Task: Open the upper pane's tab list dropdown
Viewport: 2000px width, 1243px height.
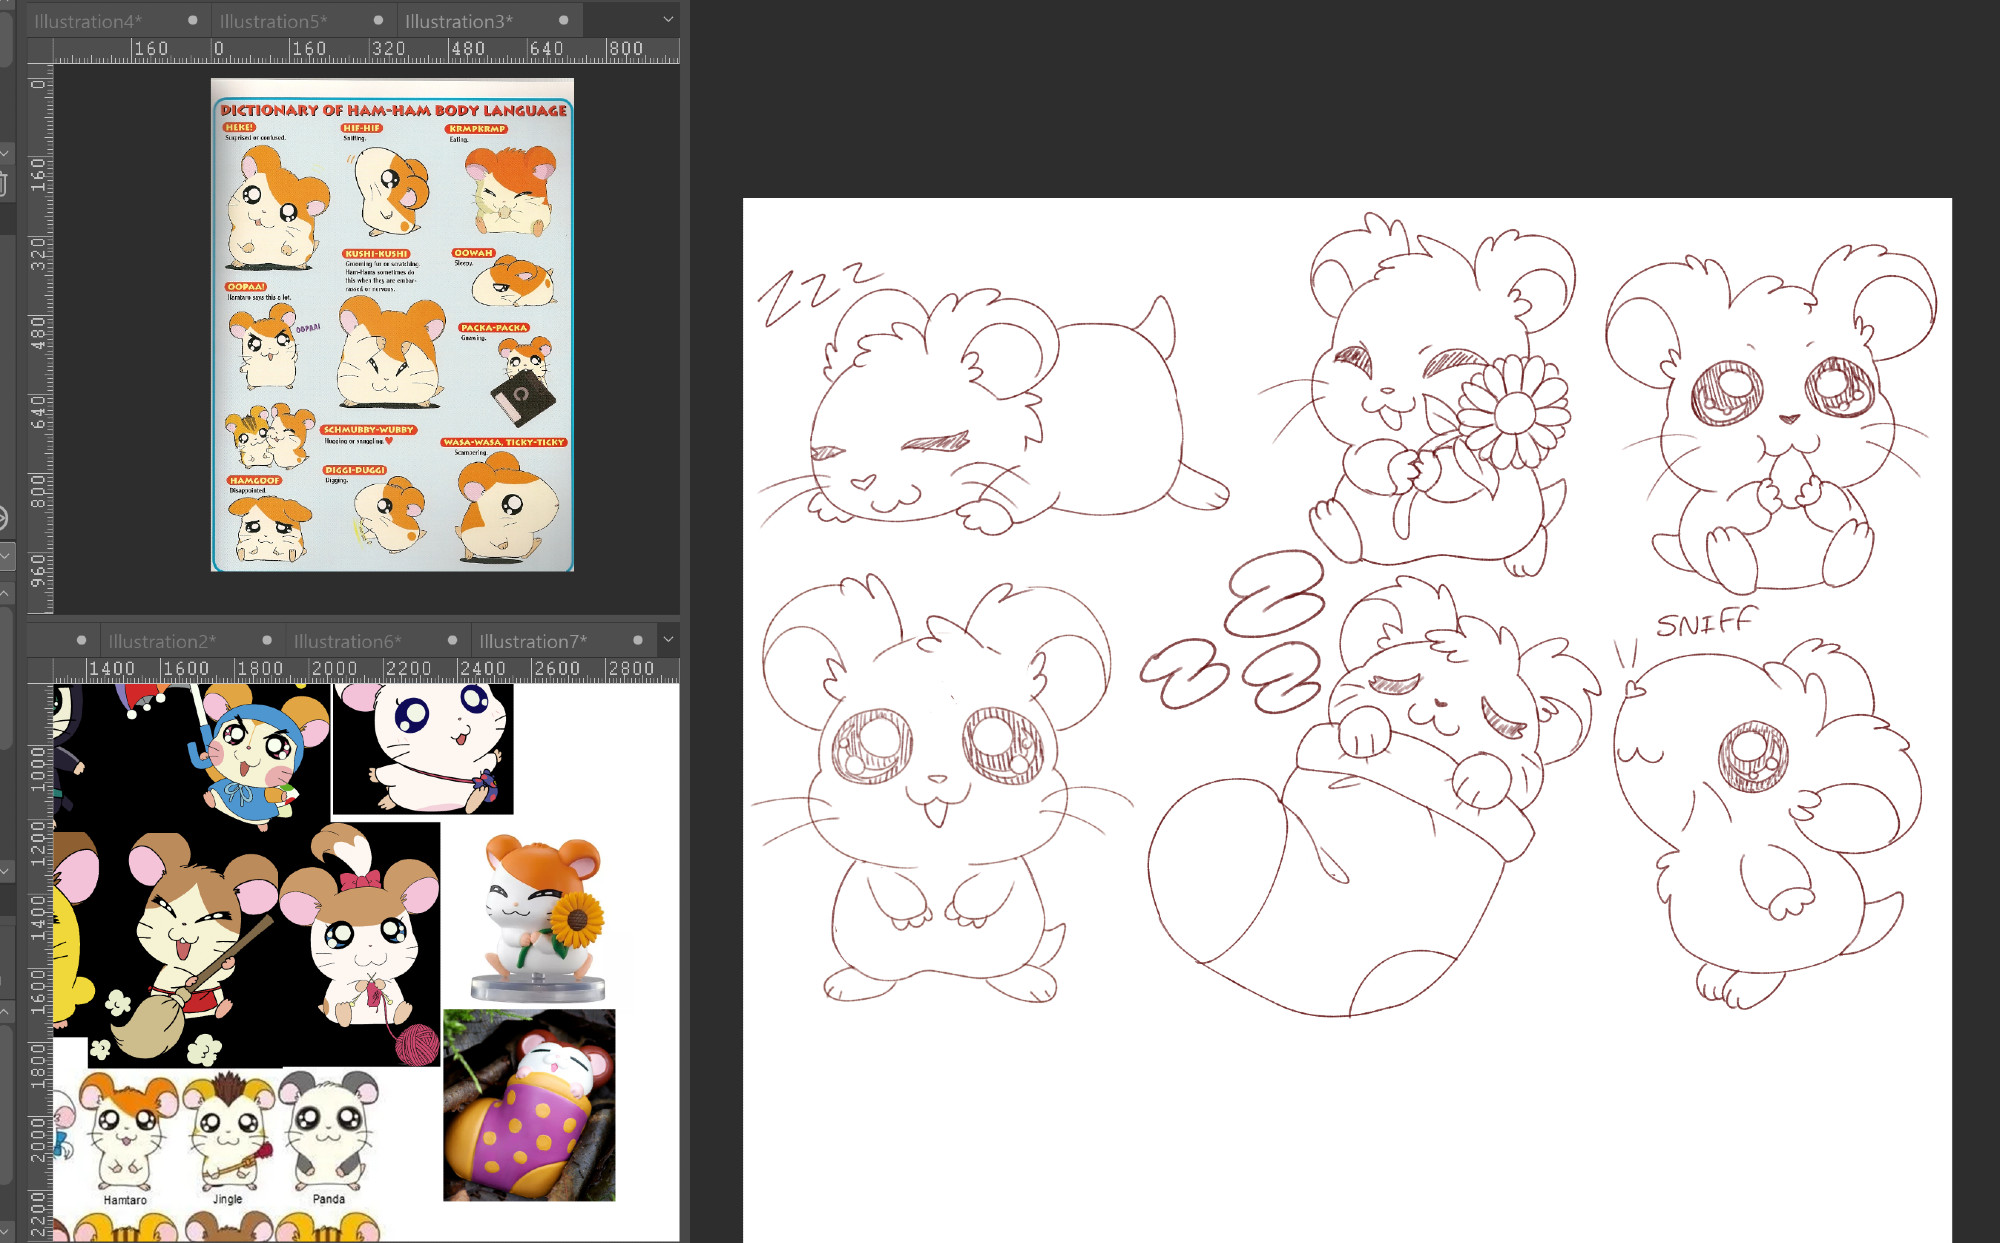Action: point(668,20)
